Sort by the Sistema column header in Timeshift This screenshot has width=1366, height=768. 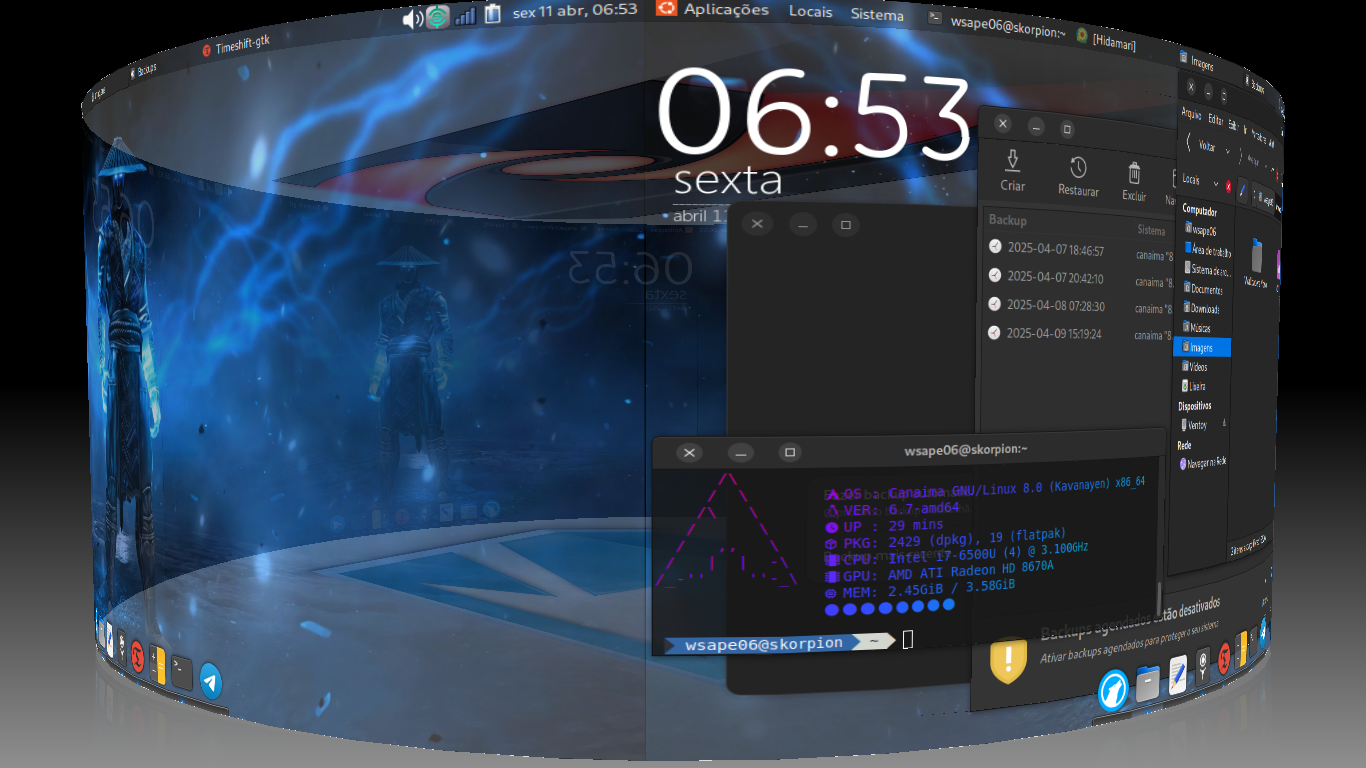pyautogui.click(x=1151, y=230)
